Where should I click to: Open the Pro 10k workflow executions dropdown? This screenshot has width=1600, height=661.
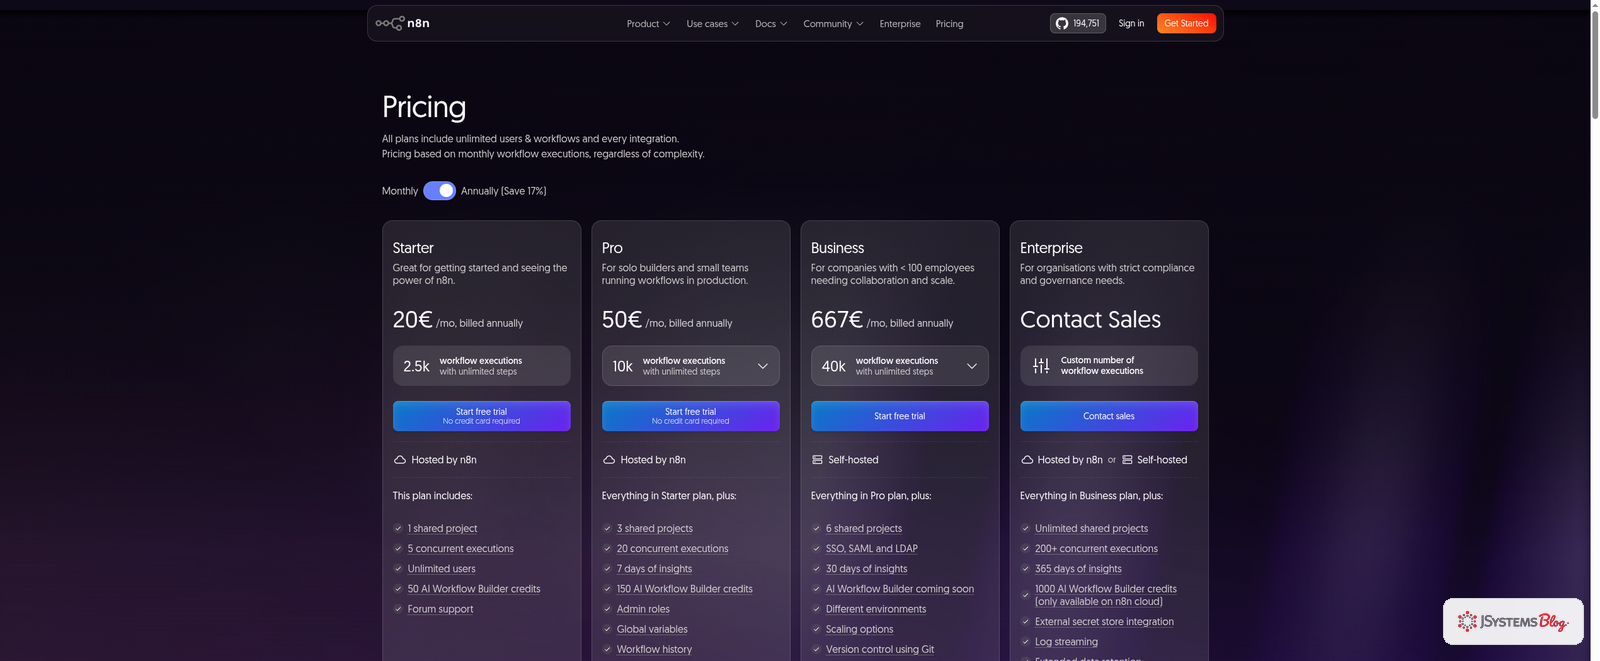tap(690, 366)
